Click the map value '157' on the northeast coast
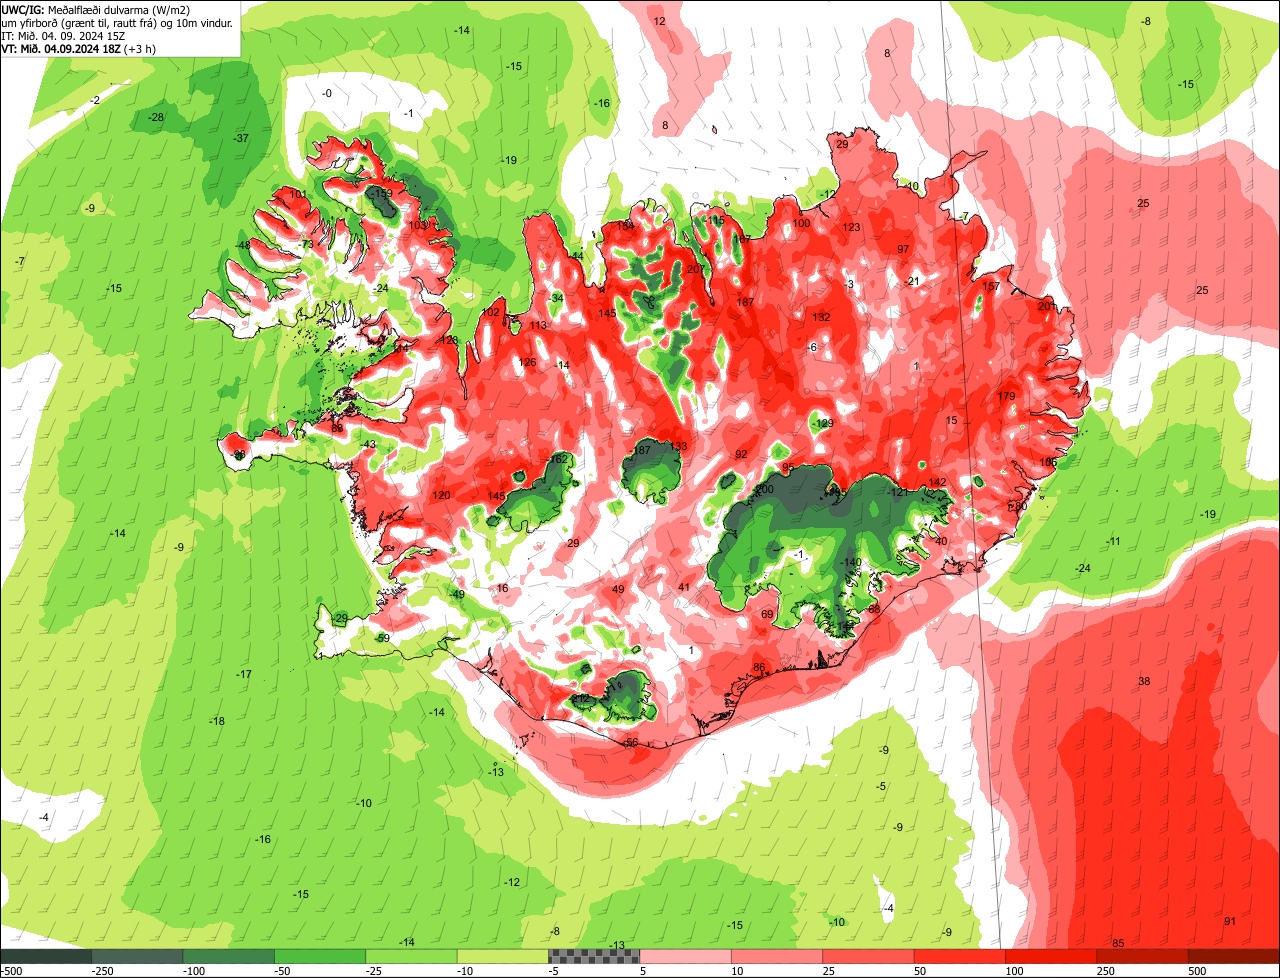1280x978 pixels. click(991, 287)
